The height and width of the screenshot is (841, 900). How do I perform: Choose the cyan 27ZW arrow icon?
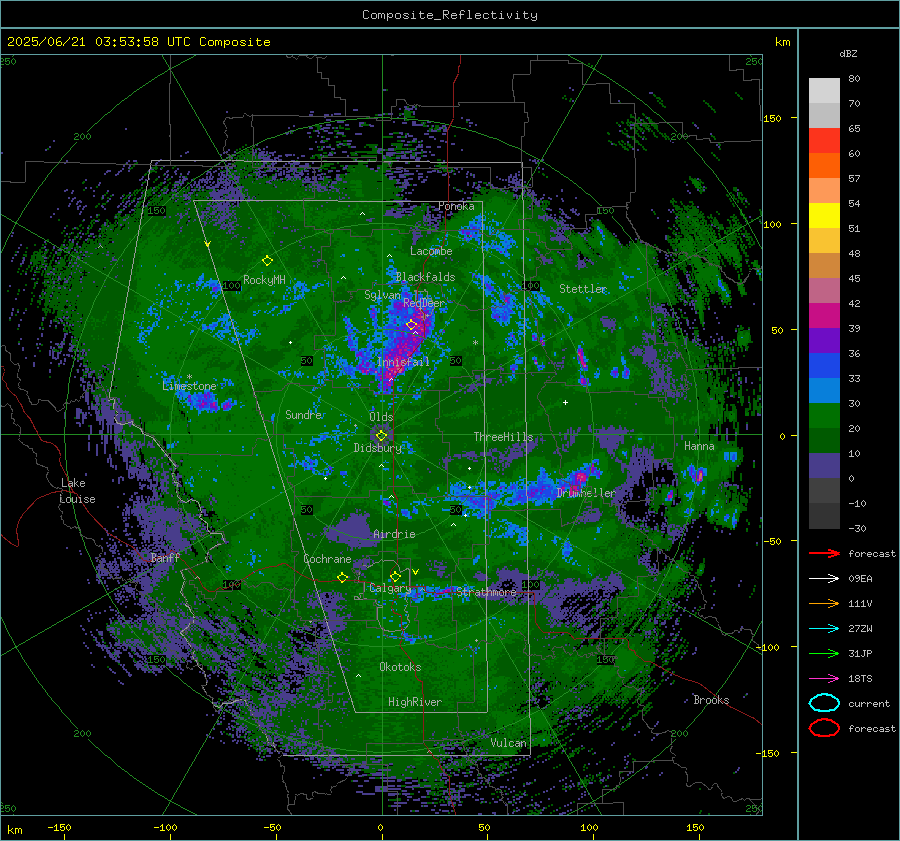[x=824, y=629]
